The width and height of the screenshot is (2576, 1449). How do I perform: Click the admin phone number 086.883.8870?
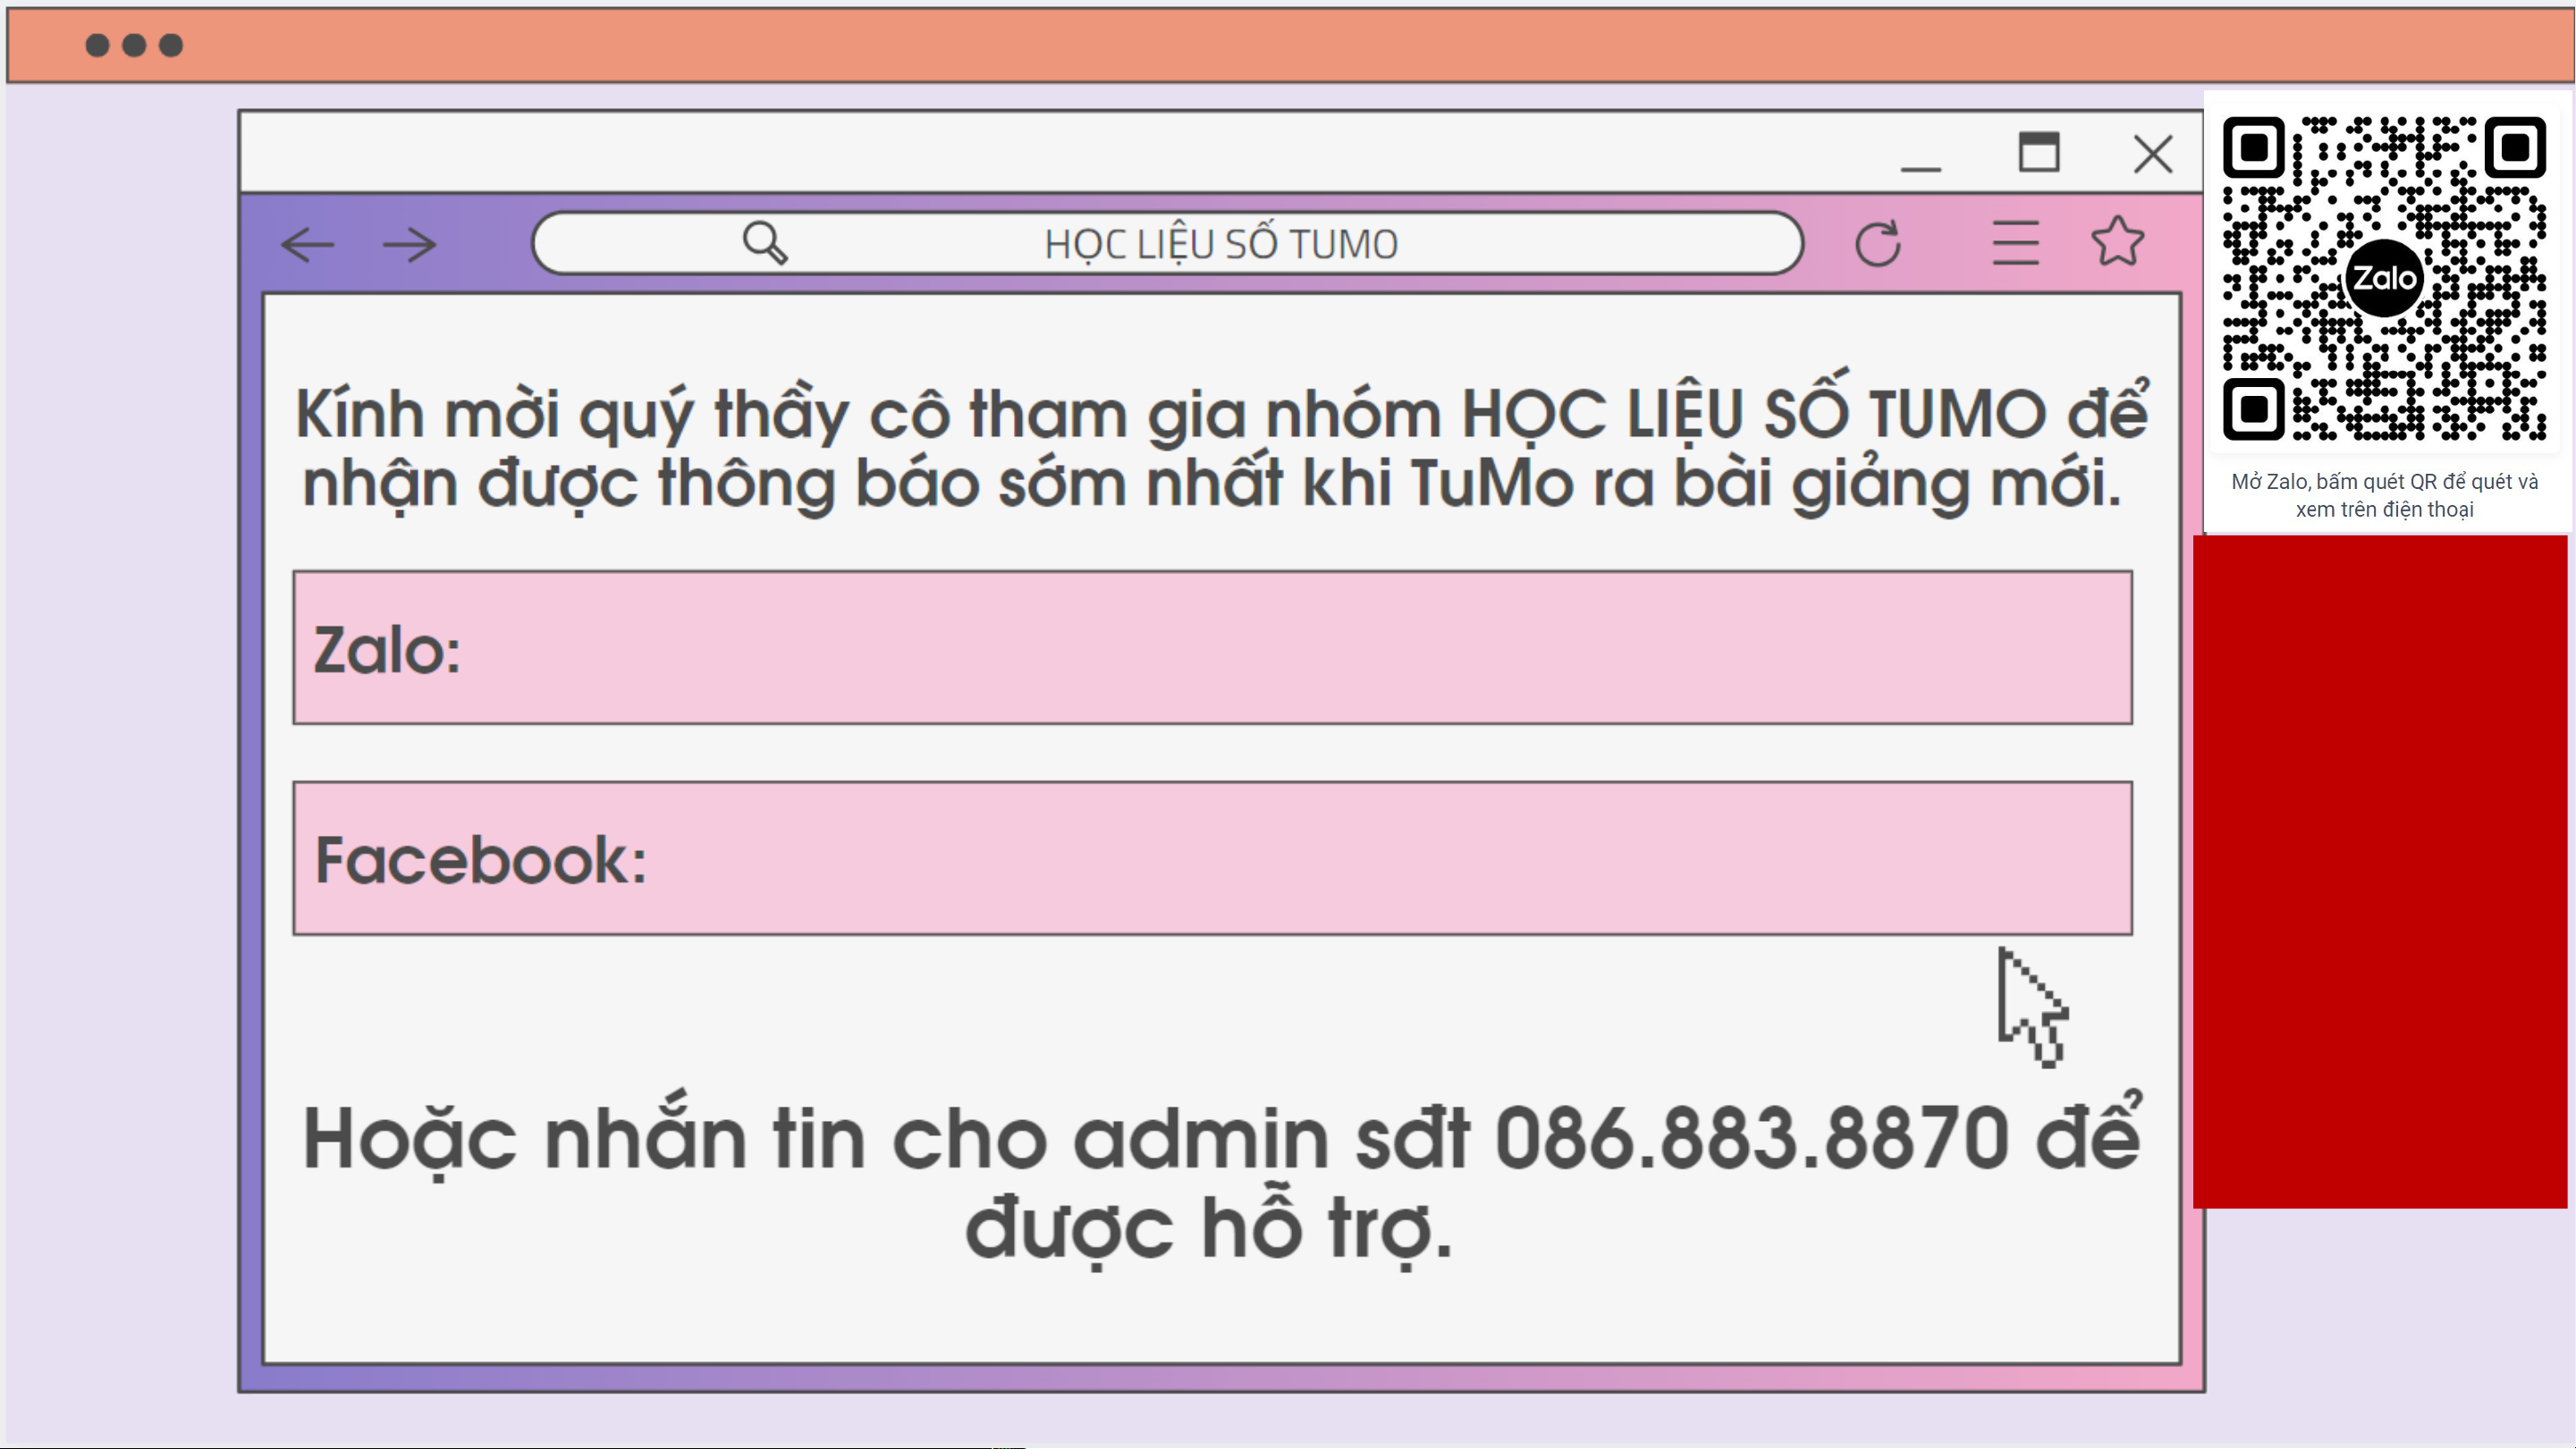pos(1751,1138)
